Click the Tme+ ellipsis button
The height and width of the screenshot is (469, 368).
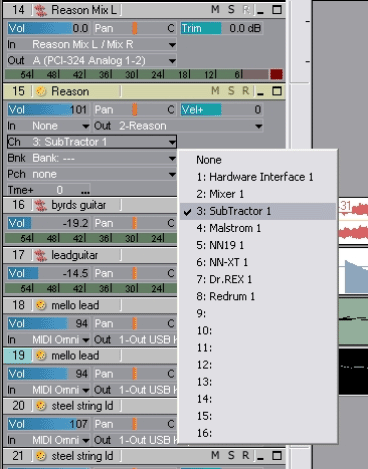click(x=85, y=191)
